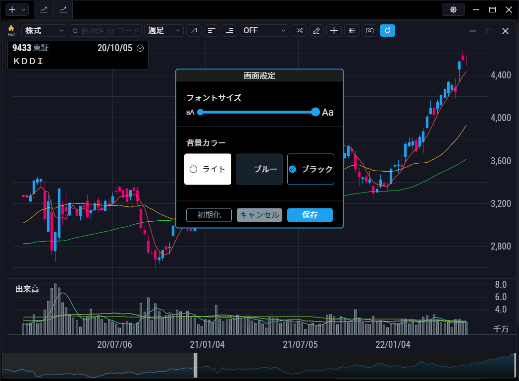Click the 画面設定 dialog title bar

259,76
